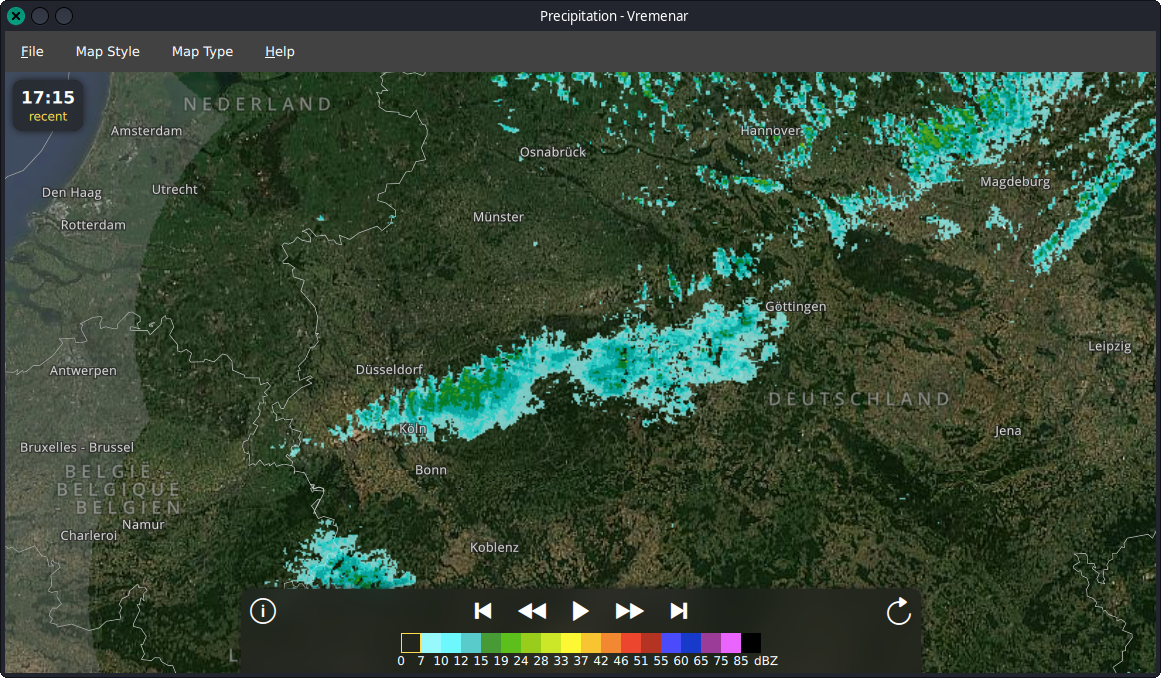Screen dimensions: 1161x678
Task: Click the Amsterdam label on the map
Action: 146,131
